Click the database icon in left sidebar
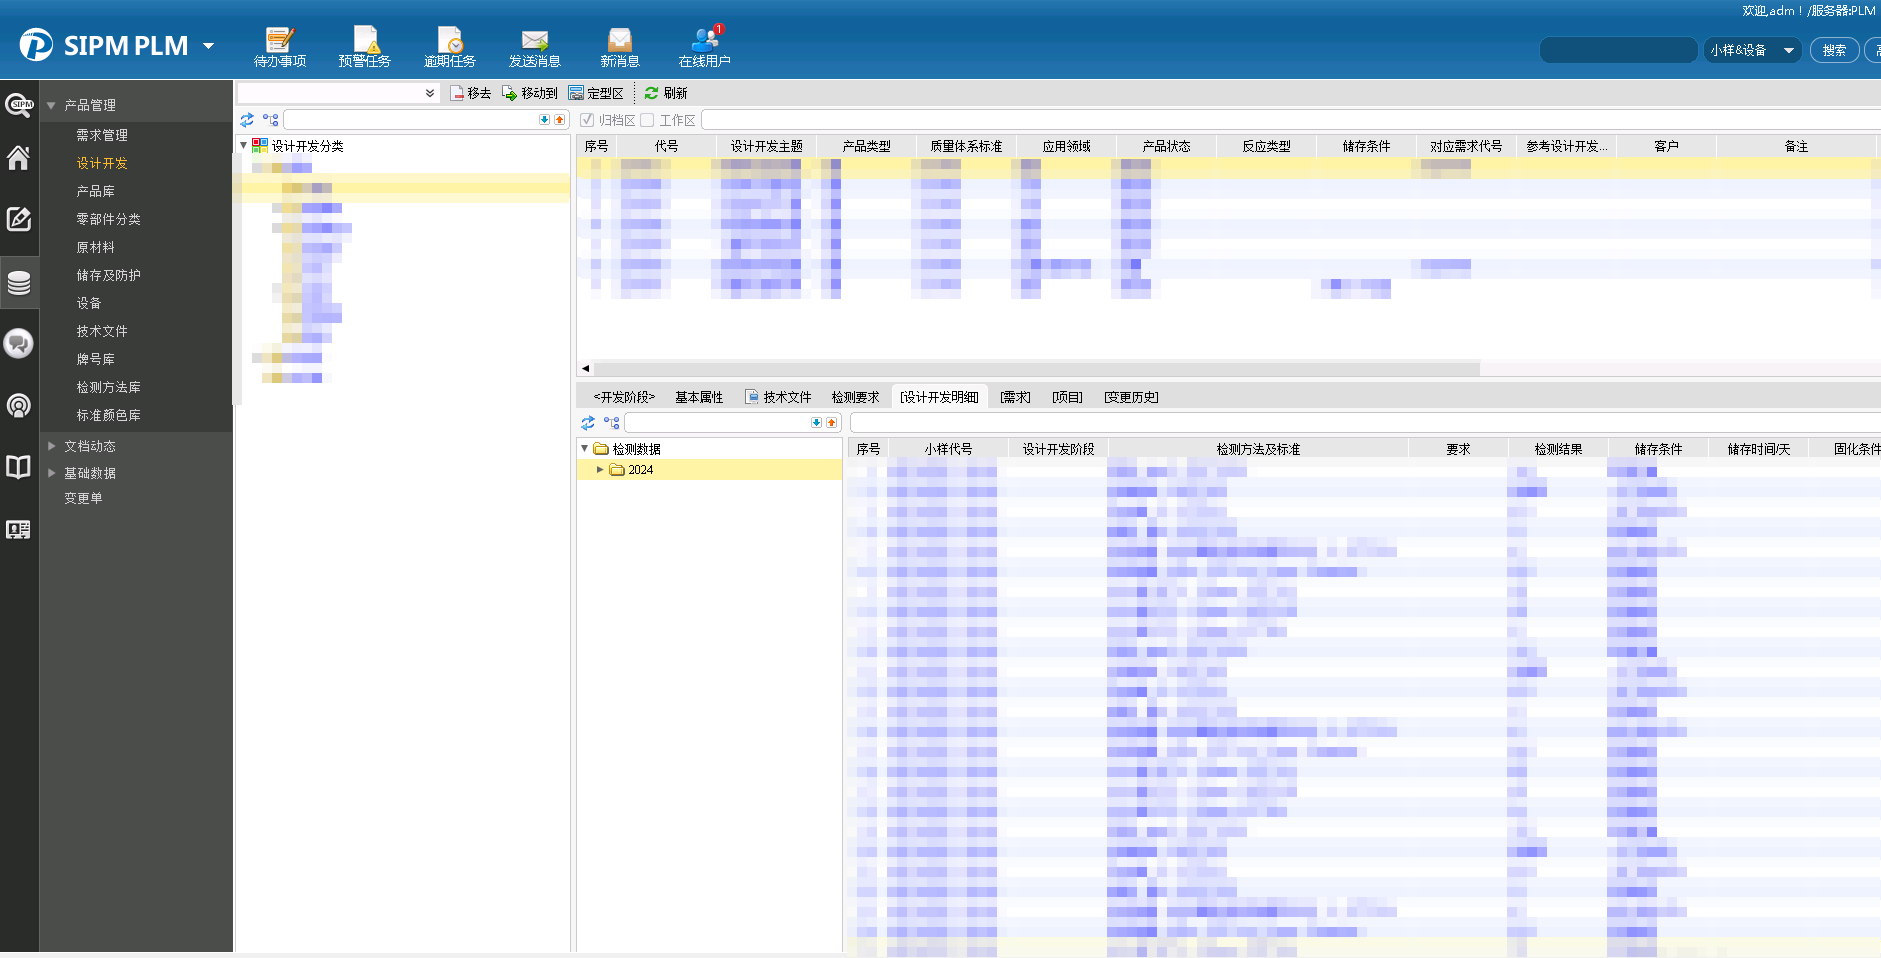This screenshot has width=1881, height=958. pos(19,283)
